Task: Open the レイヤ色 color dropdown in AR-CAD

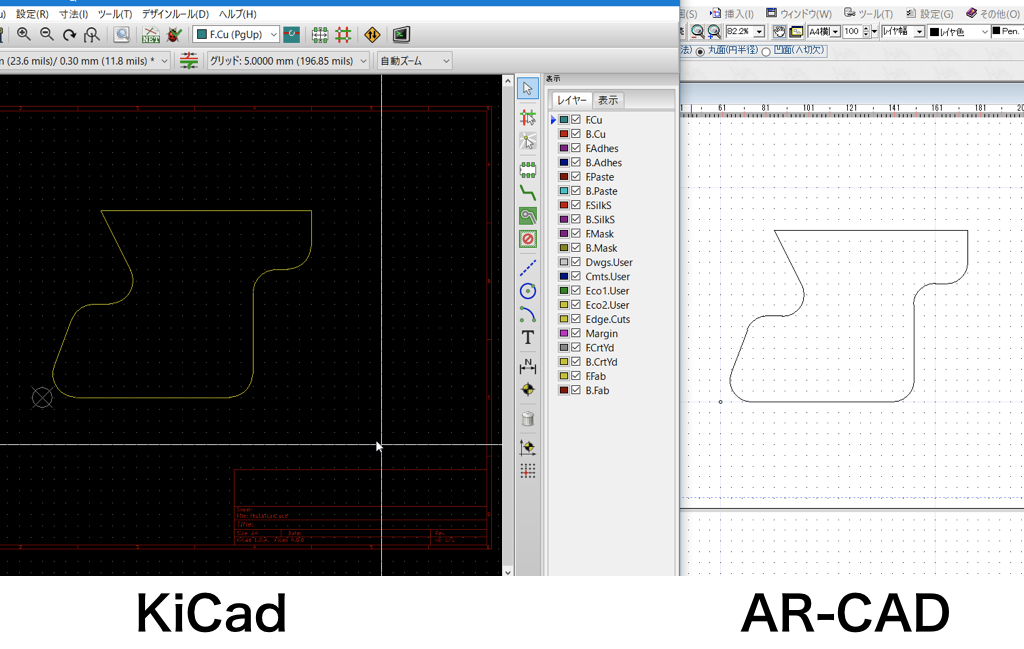Action: tap(959, 31)
